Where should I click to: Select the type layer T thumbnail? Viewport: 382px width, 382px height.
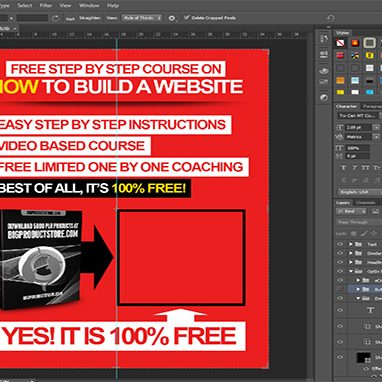pyautogui.click(x=370, y=310)
